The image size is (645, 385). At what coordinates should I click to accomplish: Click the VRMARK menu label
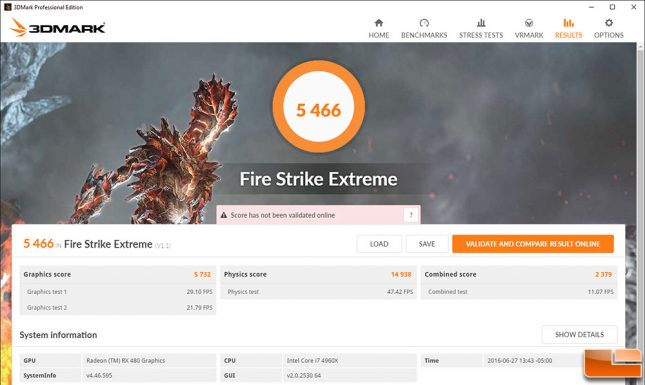529,35
